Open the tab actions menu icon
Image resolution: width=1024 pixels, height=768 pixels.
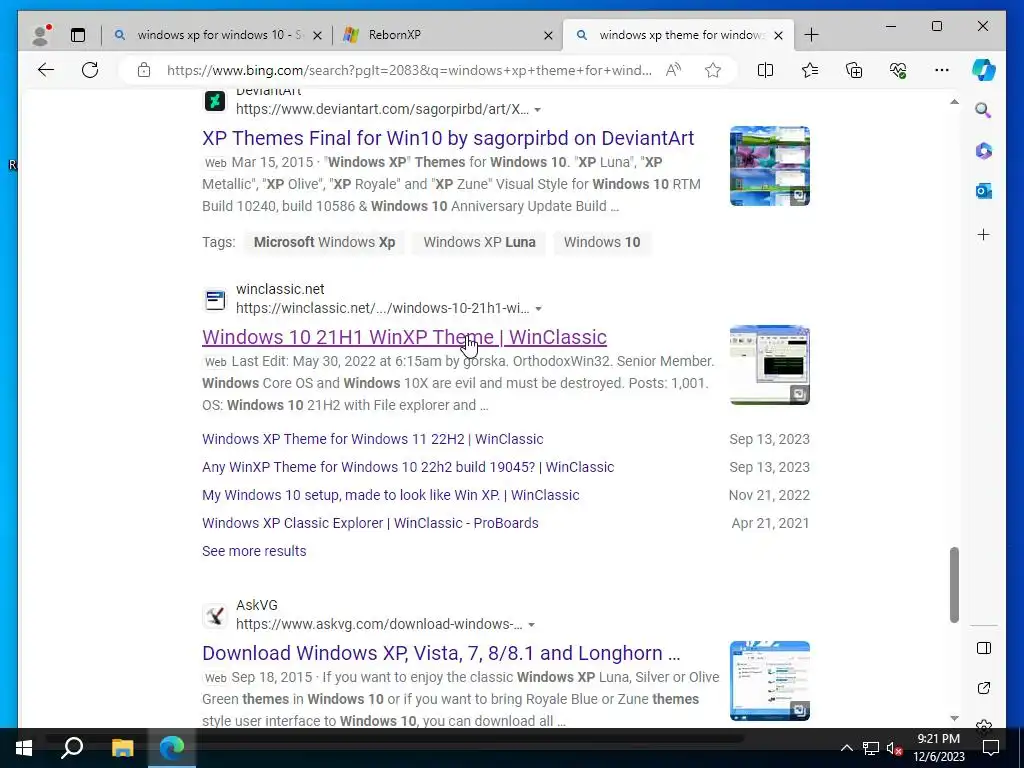click(78, 35)
